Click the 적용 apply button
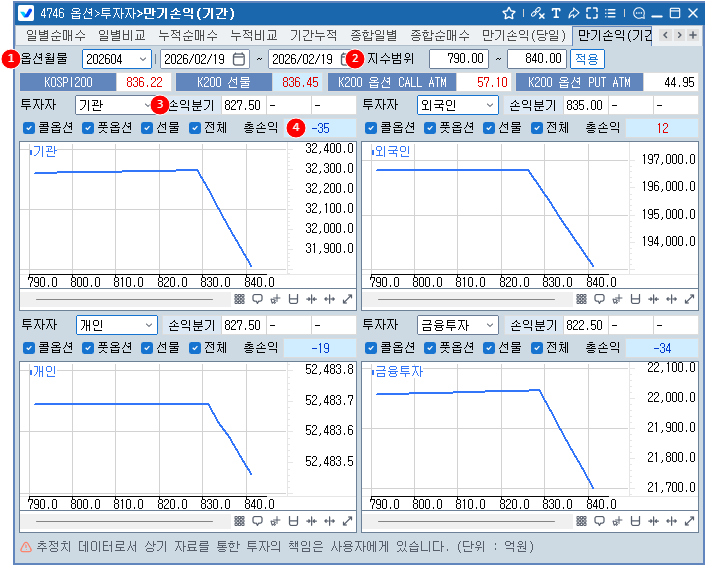Image resolution: width=706 pixels, height=566 pixels. pos(587,59)
